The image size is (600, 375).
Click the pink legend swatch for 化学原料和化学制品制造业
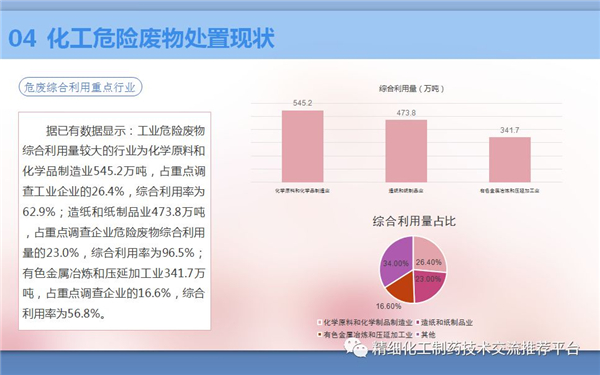tap(319, 323)
